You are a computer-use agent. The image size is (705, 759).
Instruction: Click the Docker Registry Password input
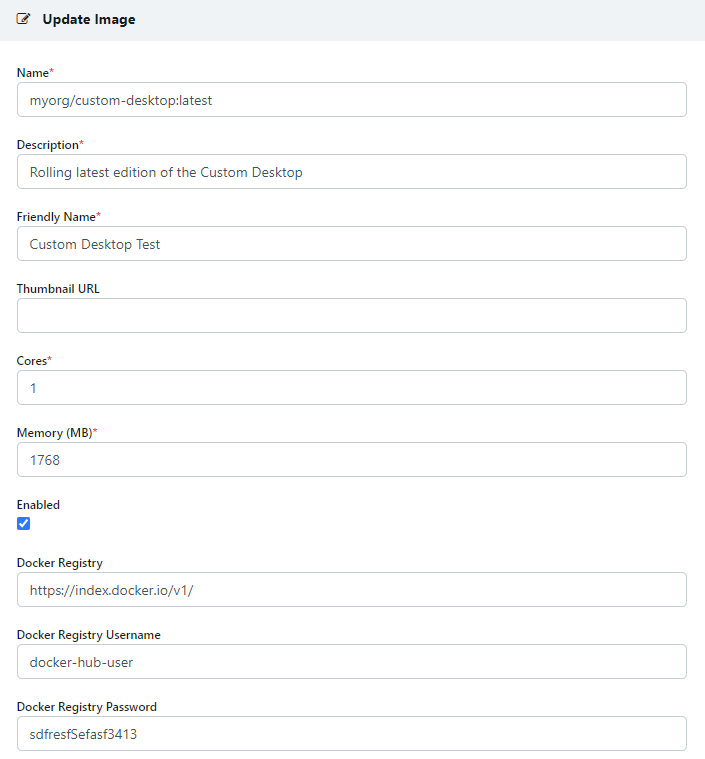click(351, 734)
